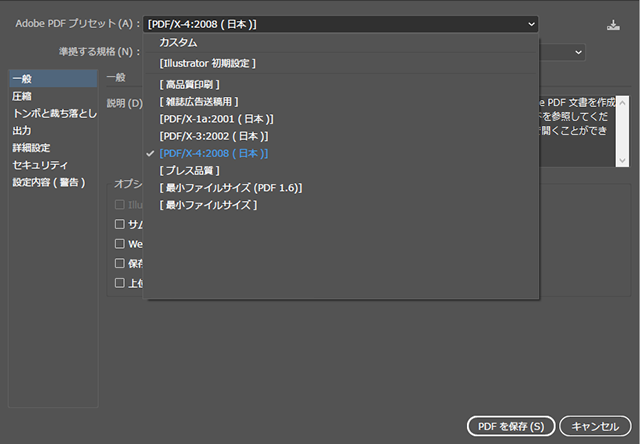Open 詳細設定 category
The height and width of the screenshot is (444, 640).
tap(53, 148)
